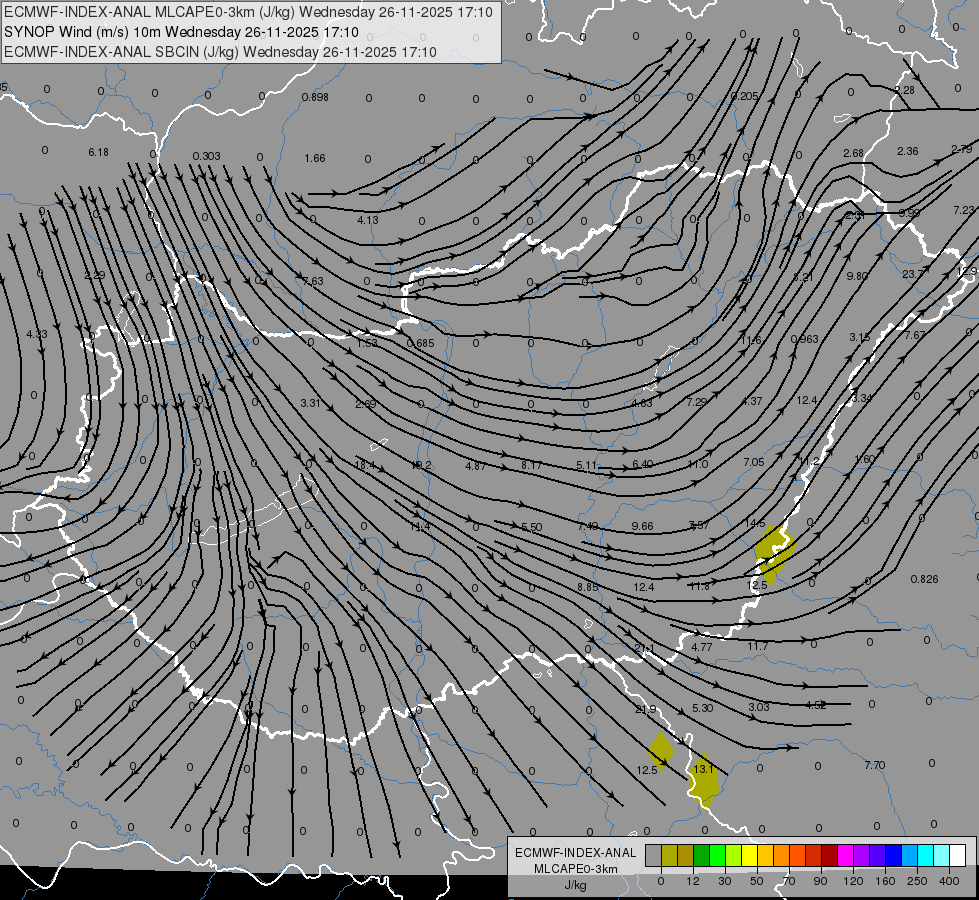This screenshot has height=900, width=979.
Task: Click the gray swatch in the legend
Action: pyautogui.click(x=653, y=855)
